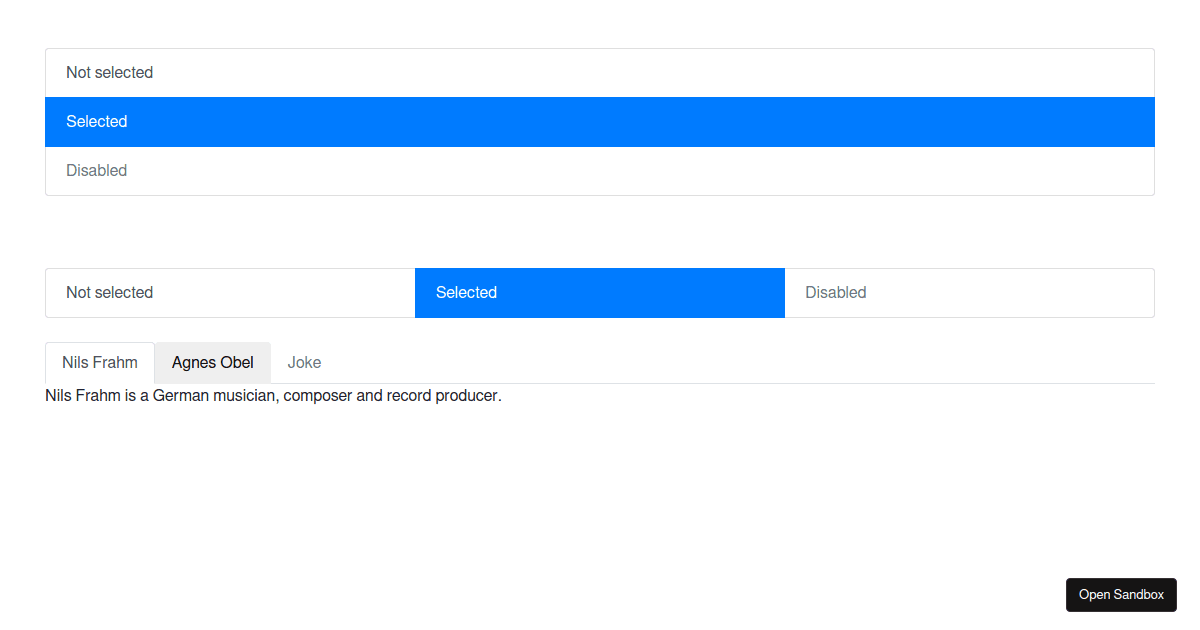
Task: Toggle the first row of the stacked list
Action: (600, 73)
